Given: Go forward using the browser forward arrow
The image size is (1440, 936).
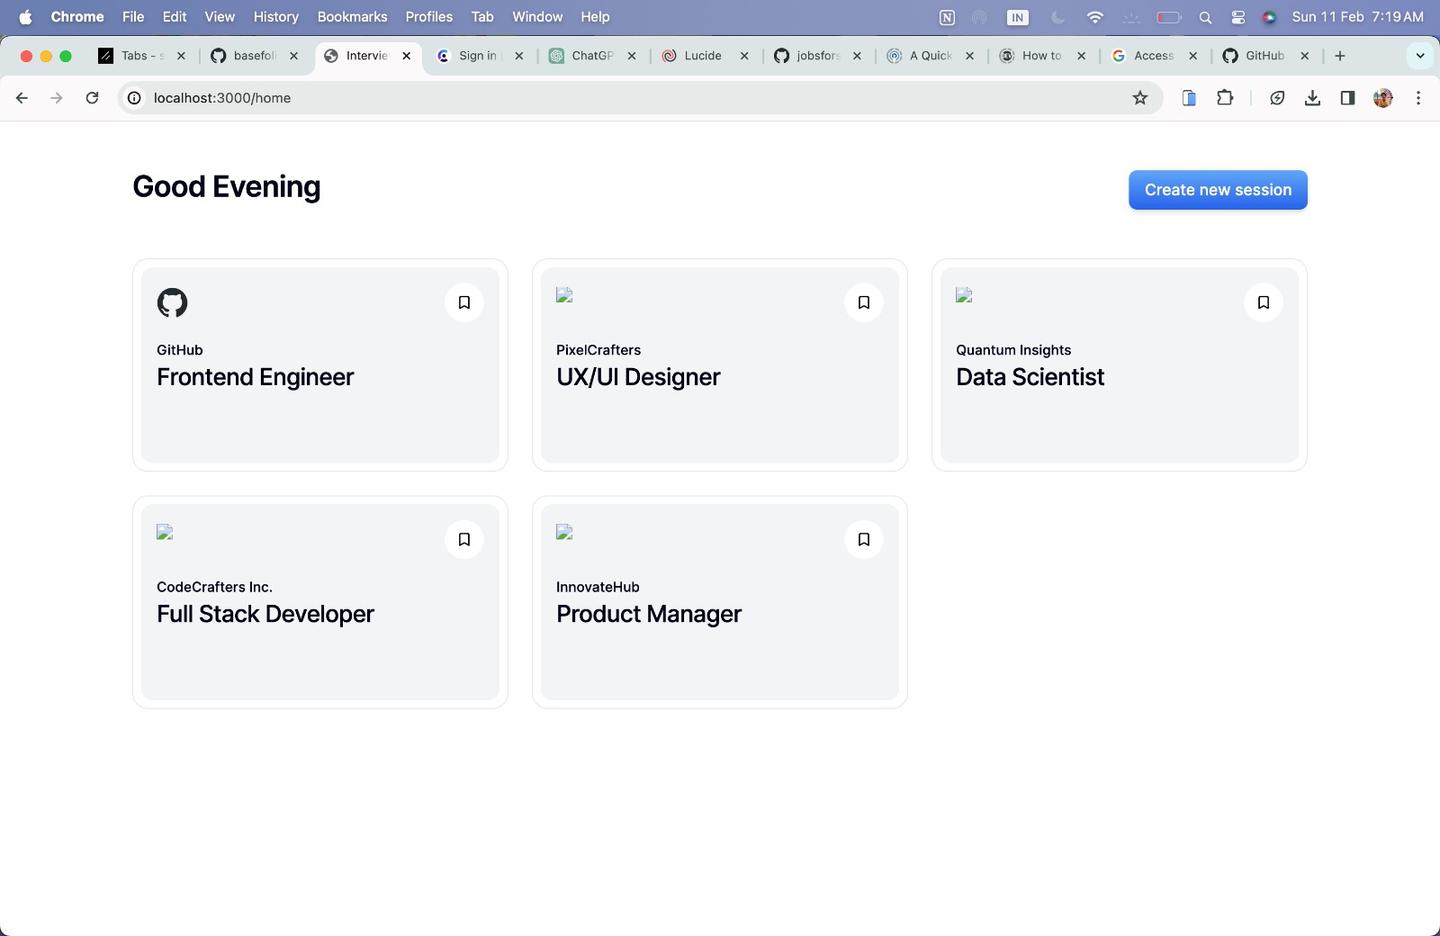Looking at the screenshot, I should (57, 98).
